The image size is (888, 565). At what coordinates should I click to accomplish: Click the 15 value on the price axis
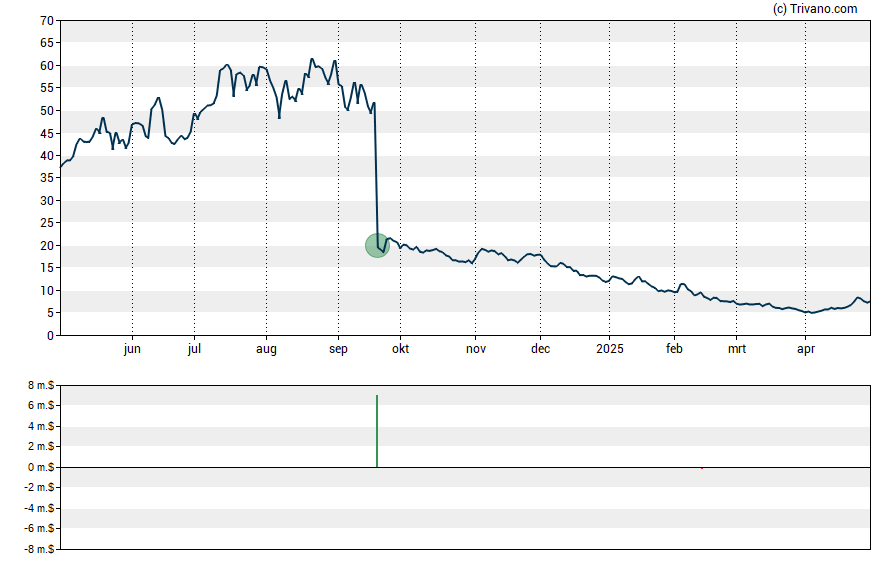pyautogui.click(x=47, y=268)
